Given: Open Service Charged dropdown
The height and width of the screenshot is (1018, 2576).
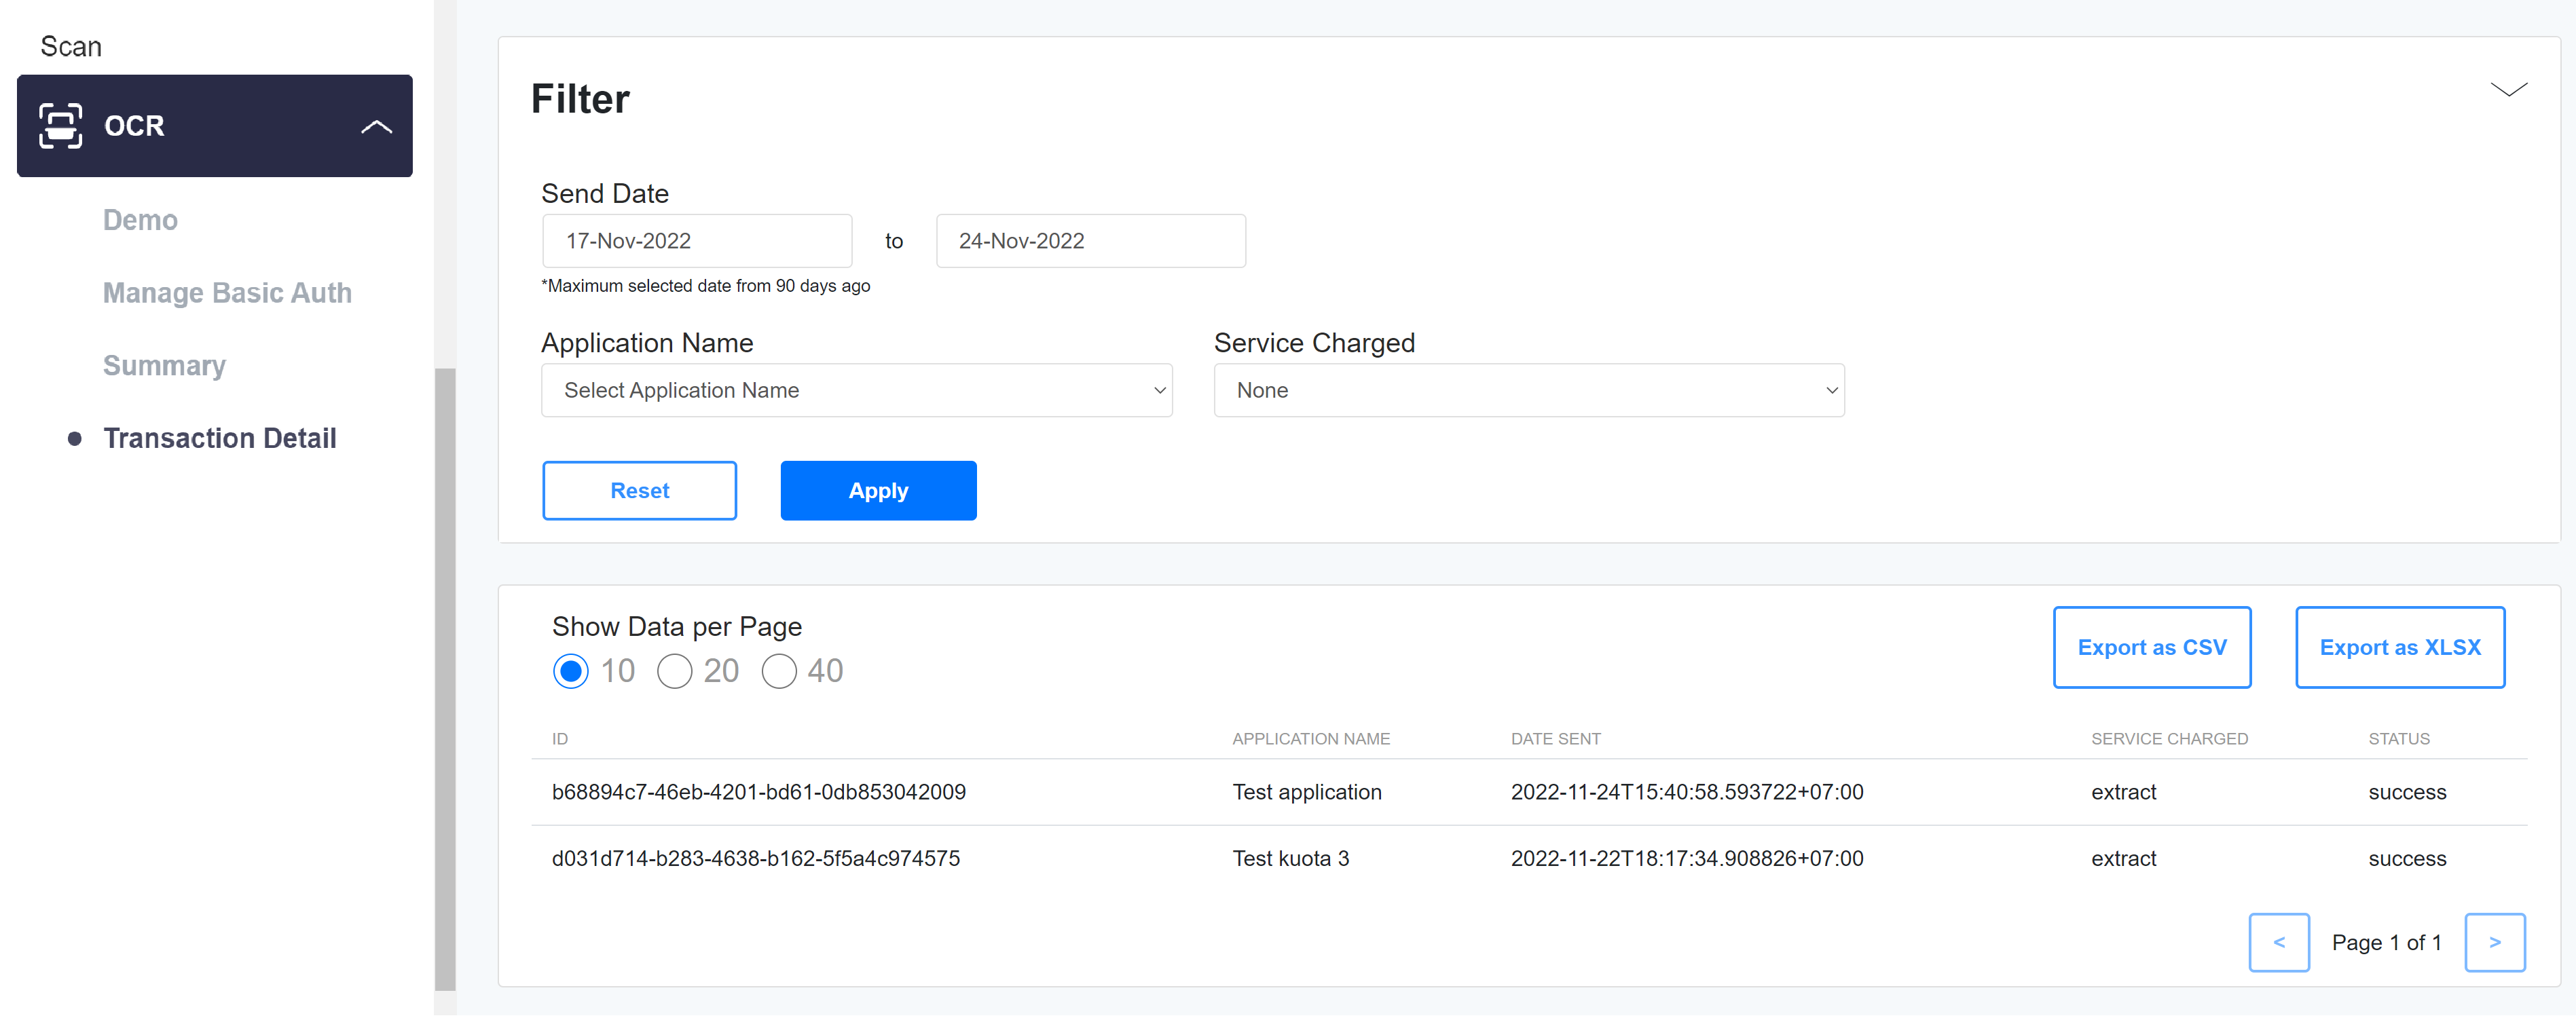Looking at the screenshot, I should [x=1528, y=390].
